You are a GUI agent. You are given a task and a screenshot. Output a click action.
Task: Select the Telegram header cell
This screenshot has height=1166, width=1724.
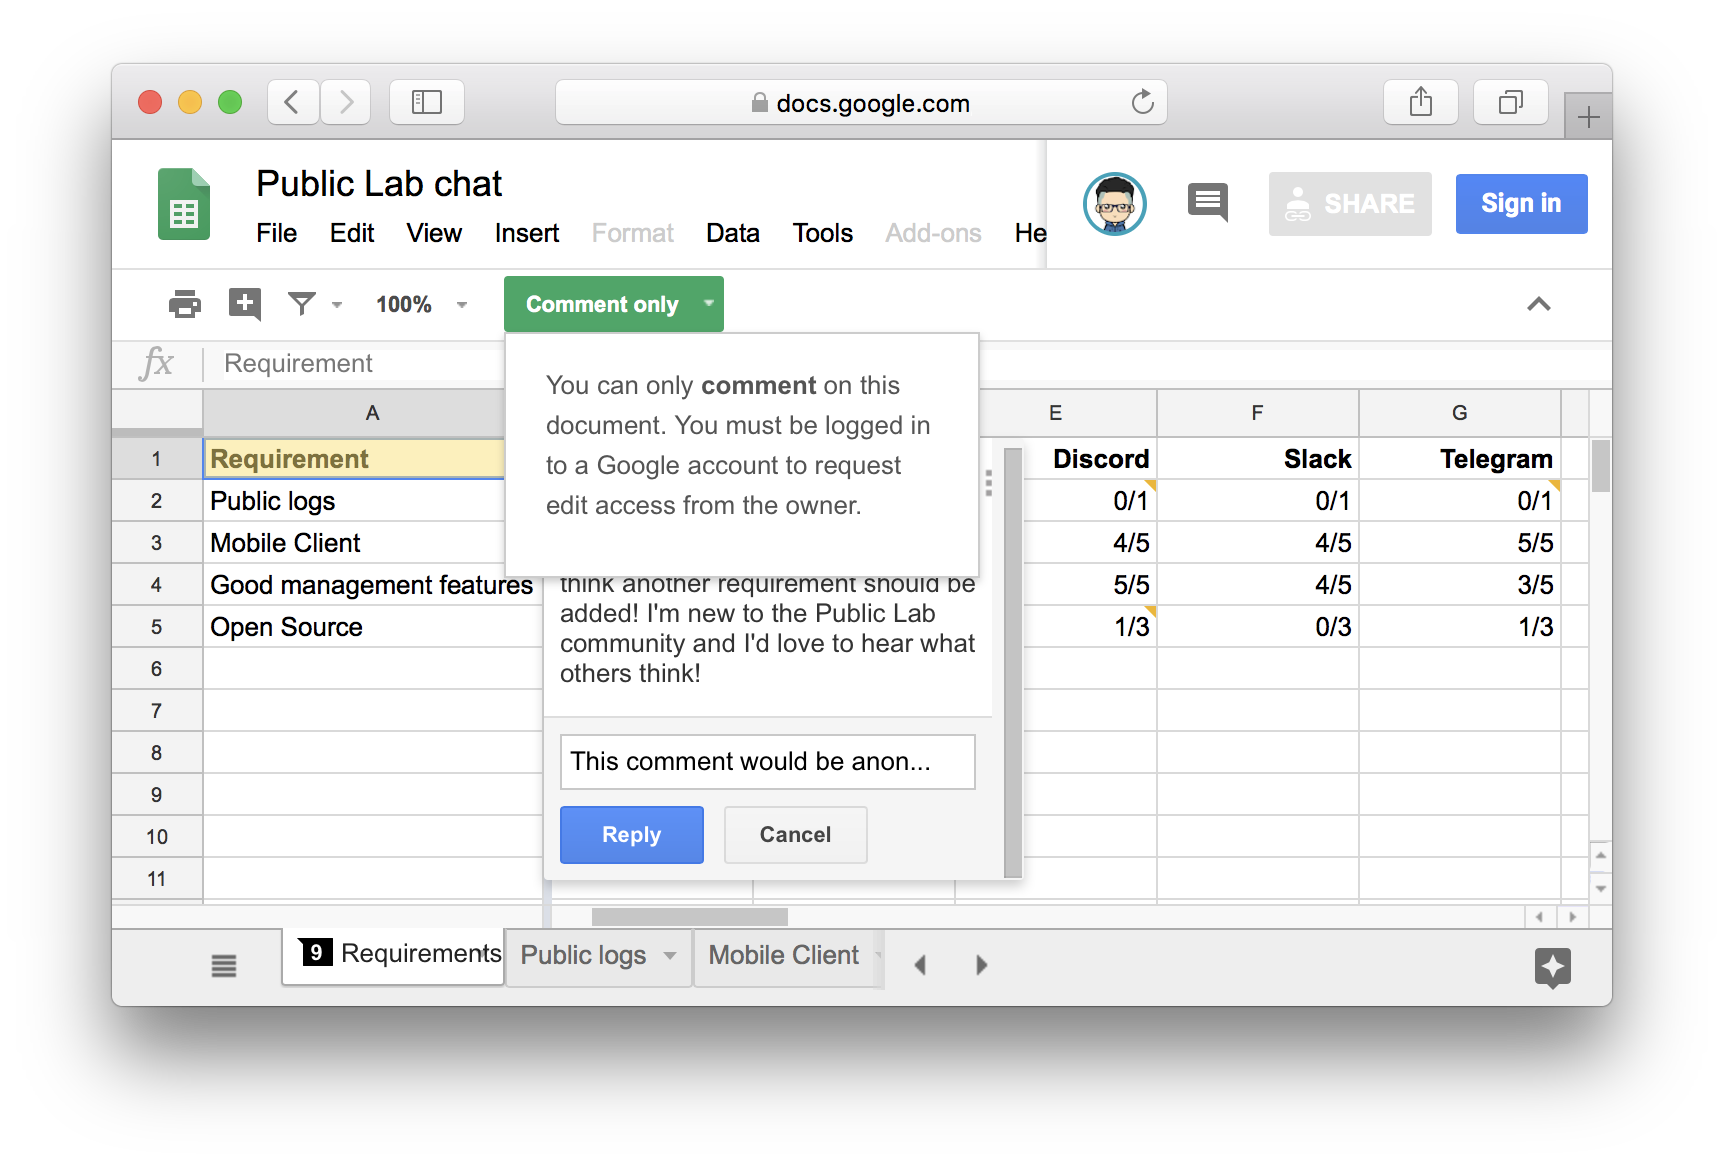click(x=1460, y=459)
